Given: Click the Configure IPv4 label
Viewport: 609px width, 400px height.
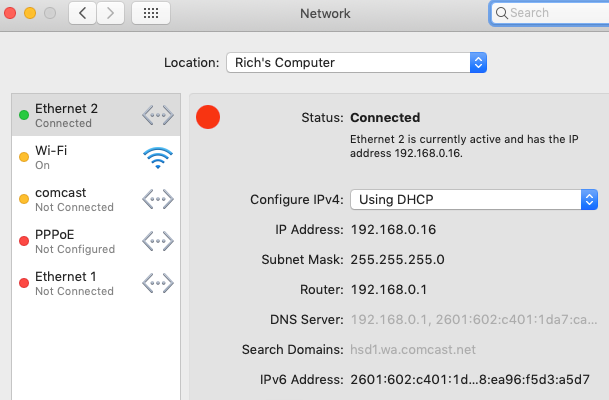Looking at the screenshot, I should pyautogui.click(x=297, y=200).
